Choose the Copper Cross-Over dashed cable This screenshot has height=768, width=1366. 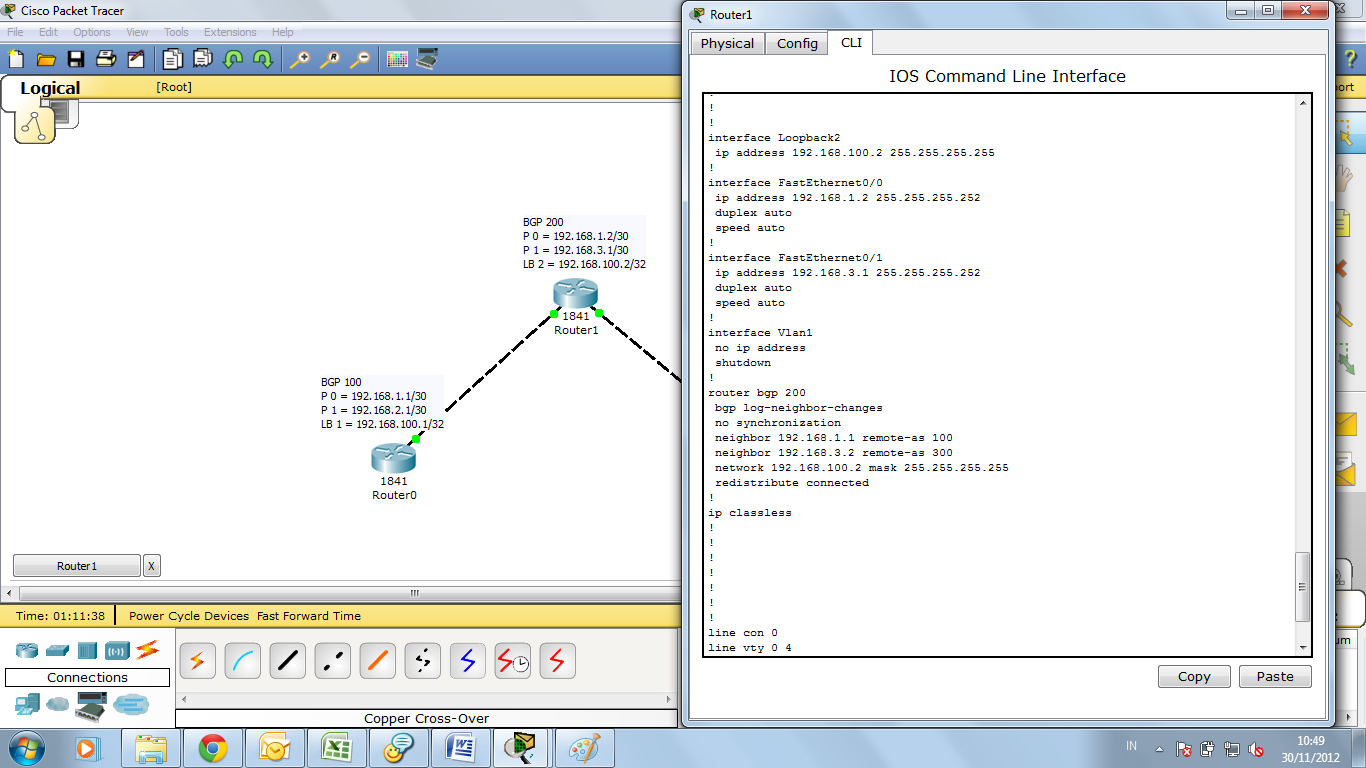[332, 661]
